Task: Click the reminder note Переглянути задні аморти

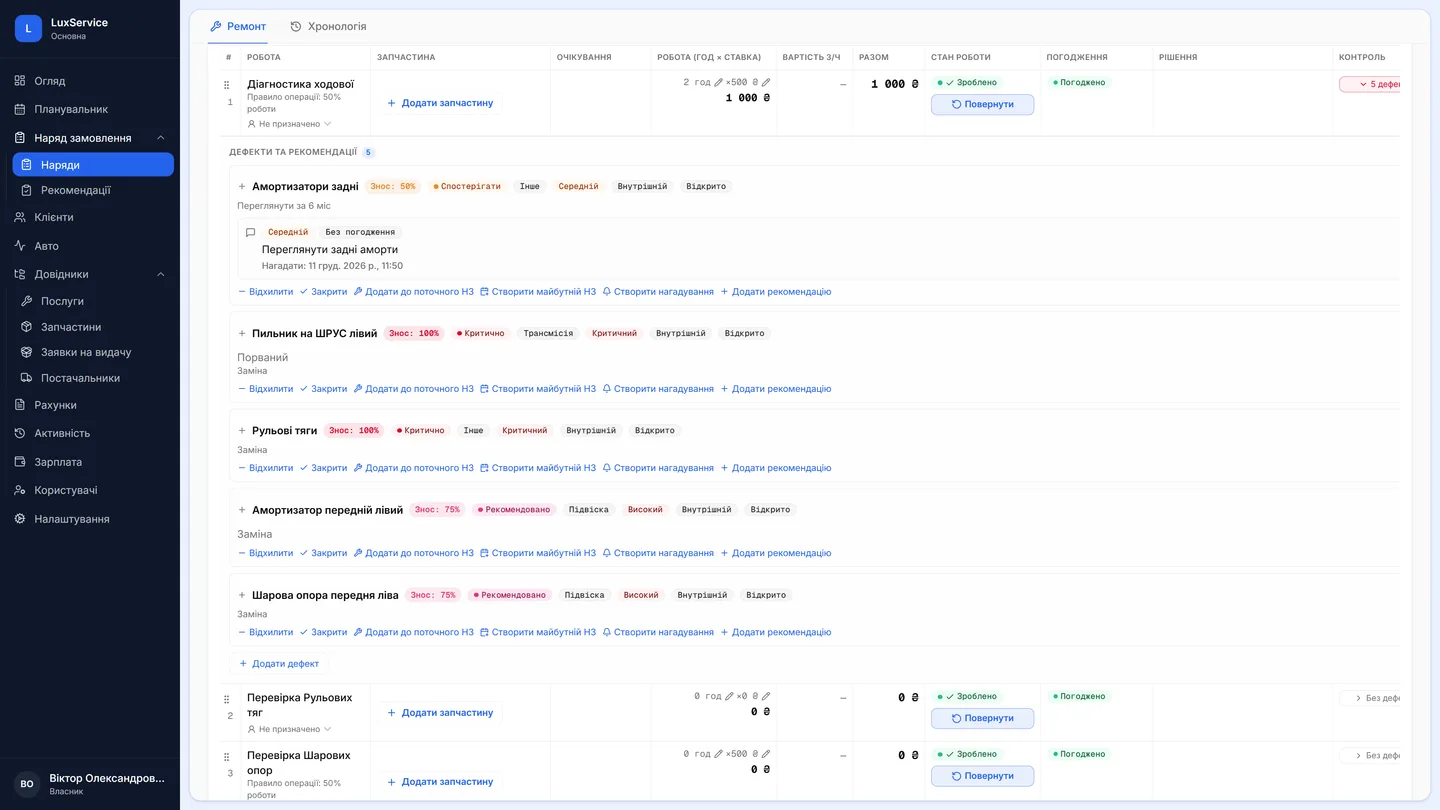Action: point(330,249)
